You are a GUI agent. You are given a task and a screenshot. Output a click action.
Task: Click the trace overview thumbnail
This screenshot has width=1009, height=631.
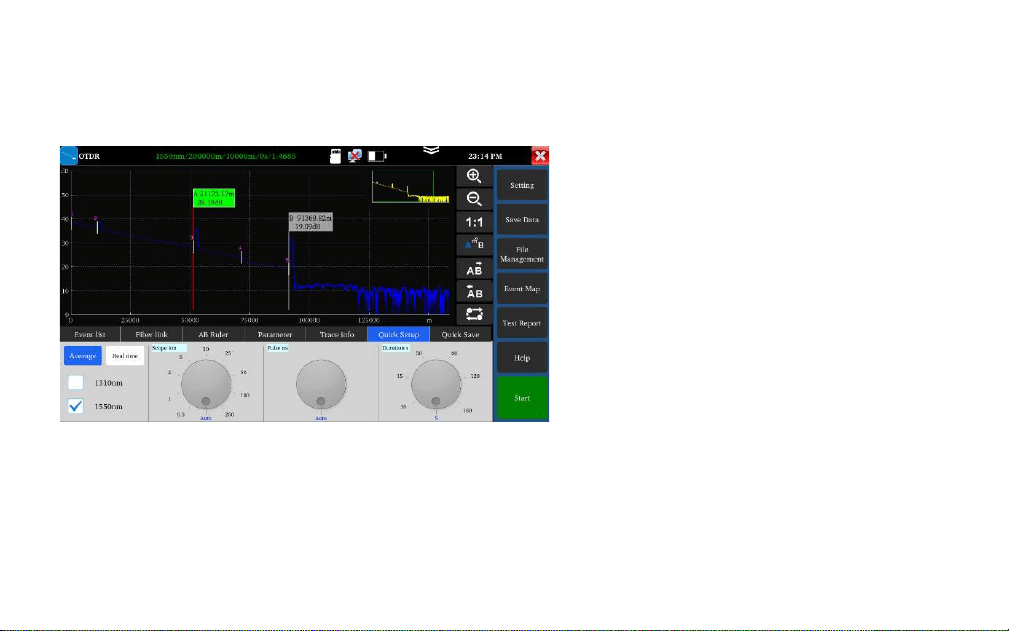tap(410, 187)
